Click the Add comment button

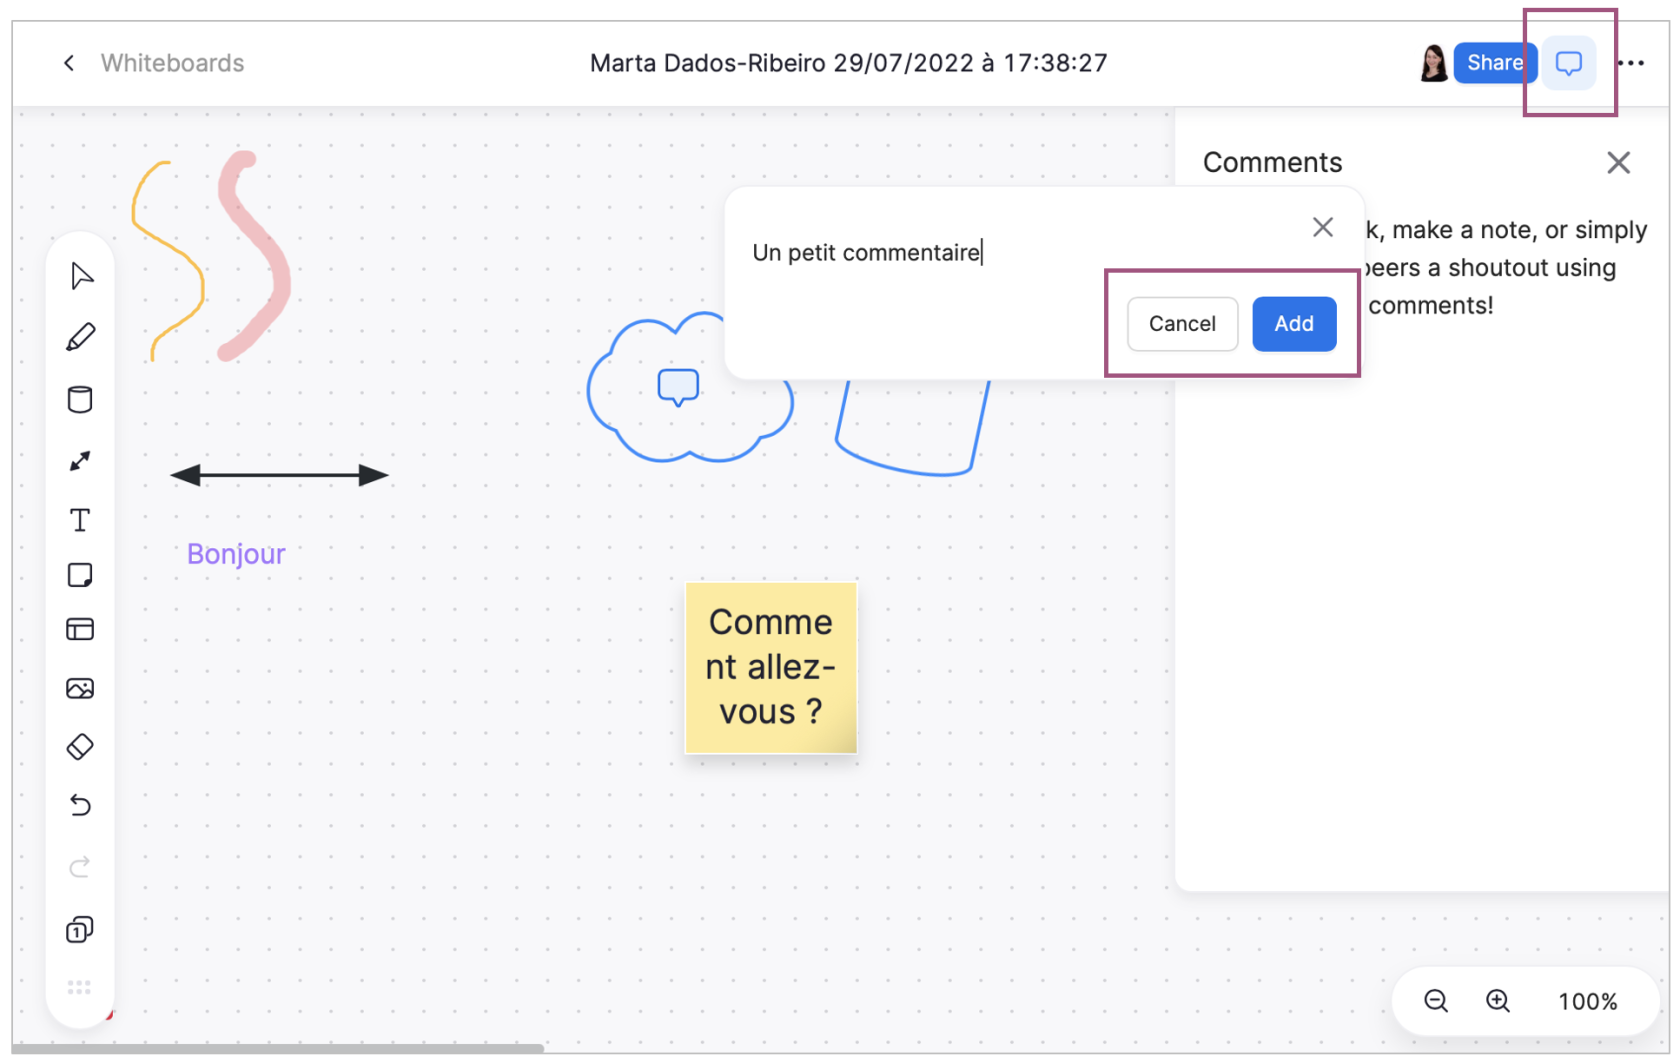click(1293, 324)
